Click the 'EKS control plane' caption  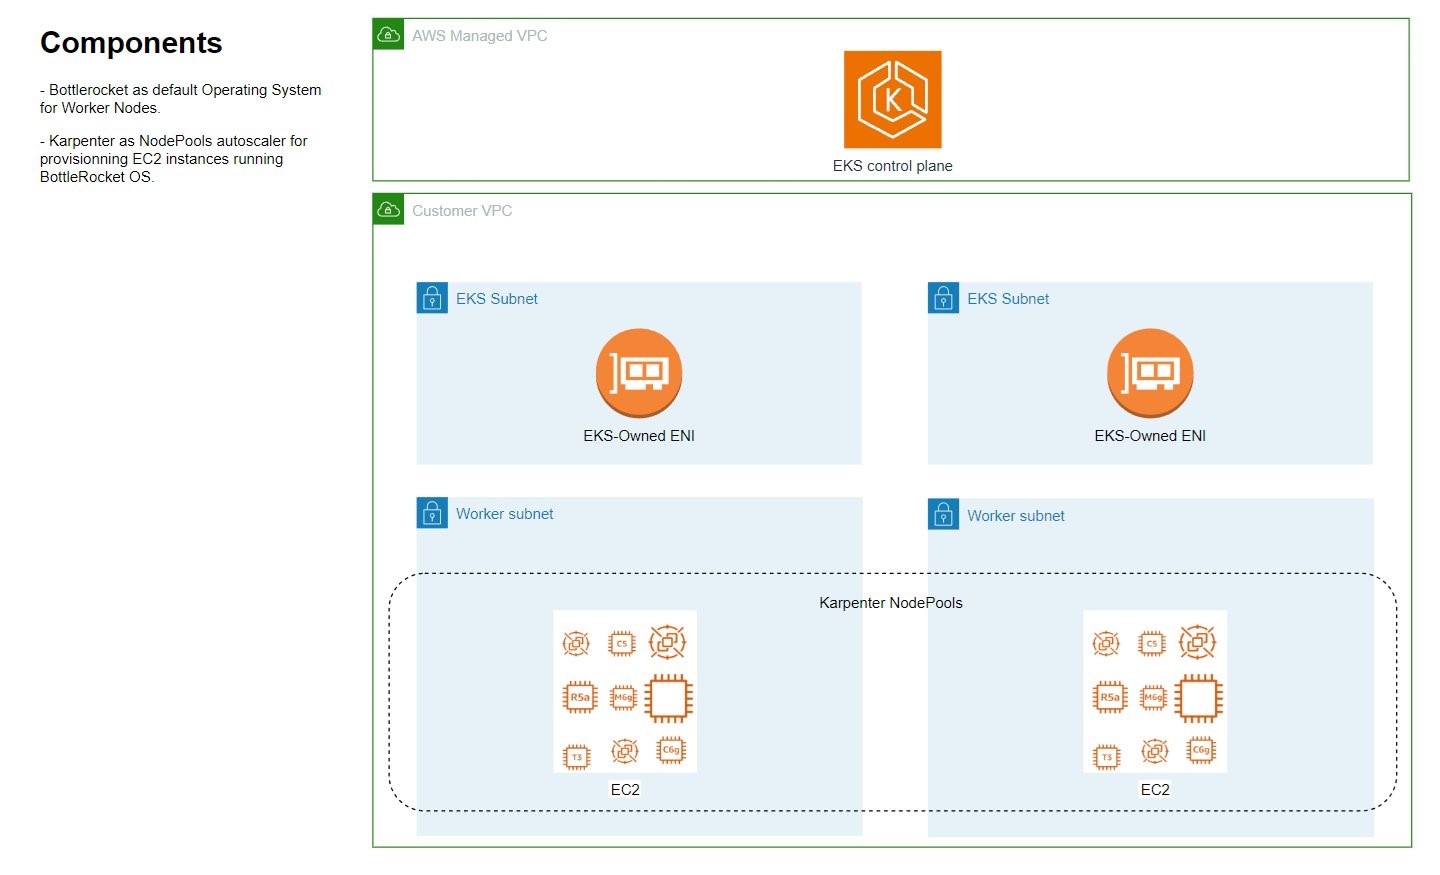coord(892,166)
